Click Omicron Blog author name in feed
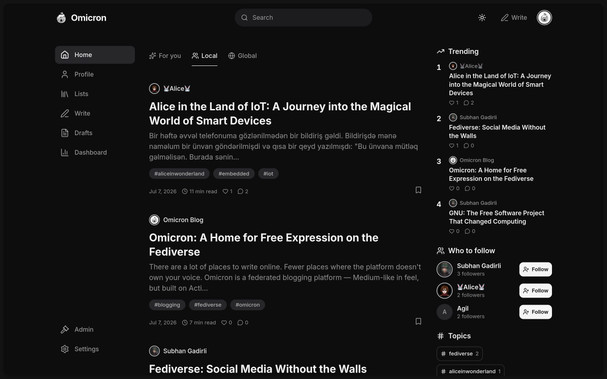The image size is (607, 379). click(x=183, y=220)
